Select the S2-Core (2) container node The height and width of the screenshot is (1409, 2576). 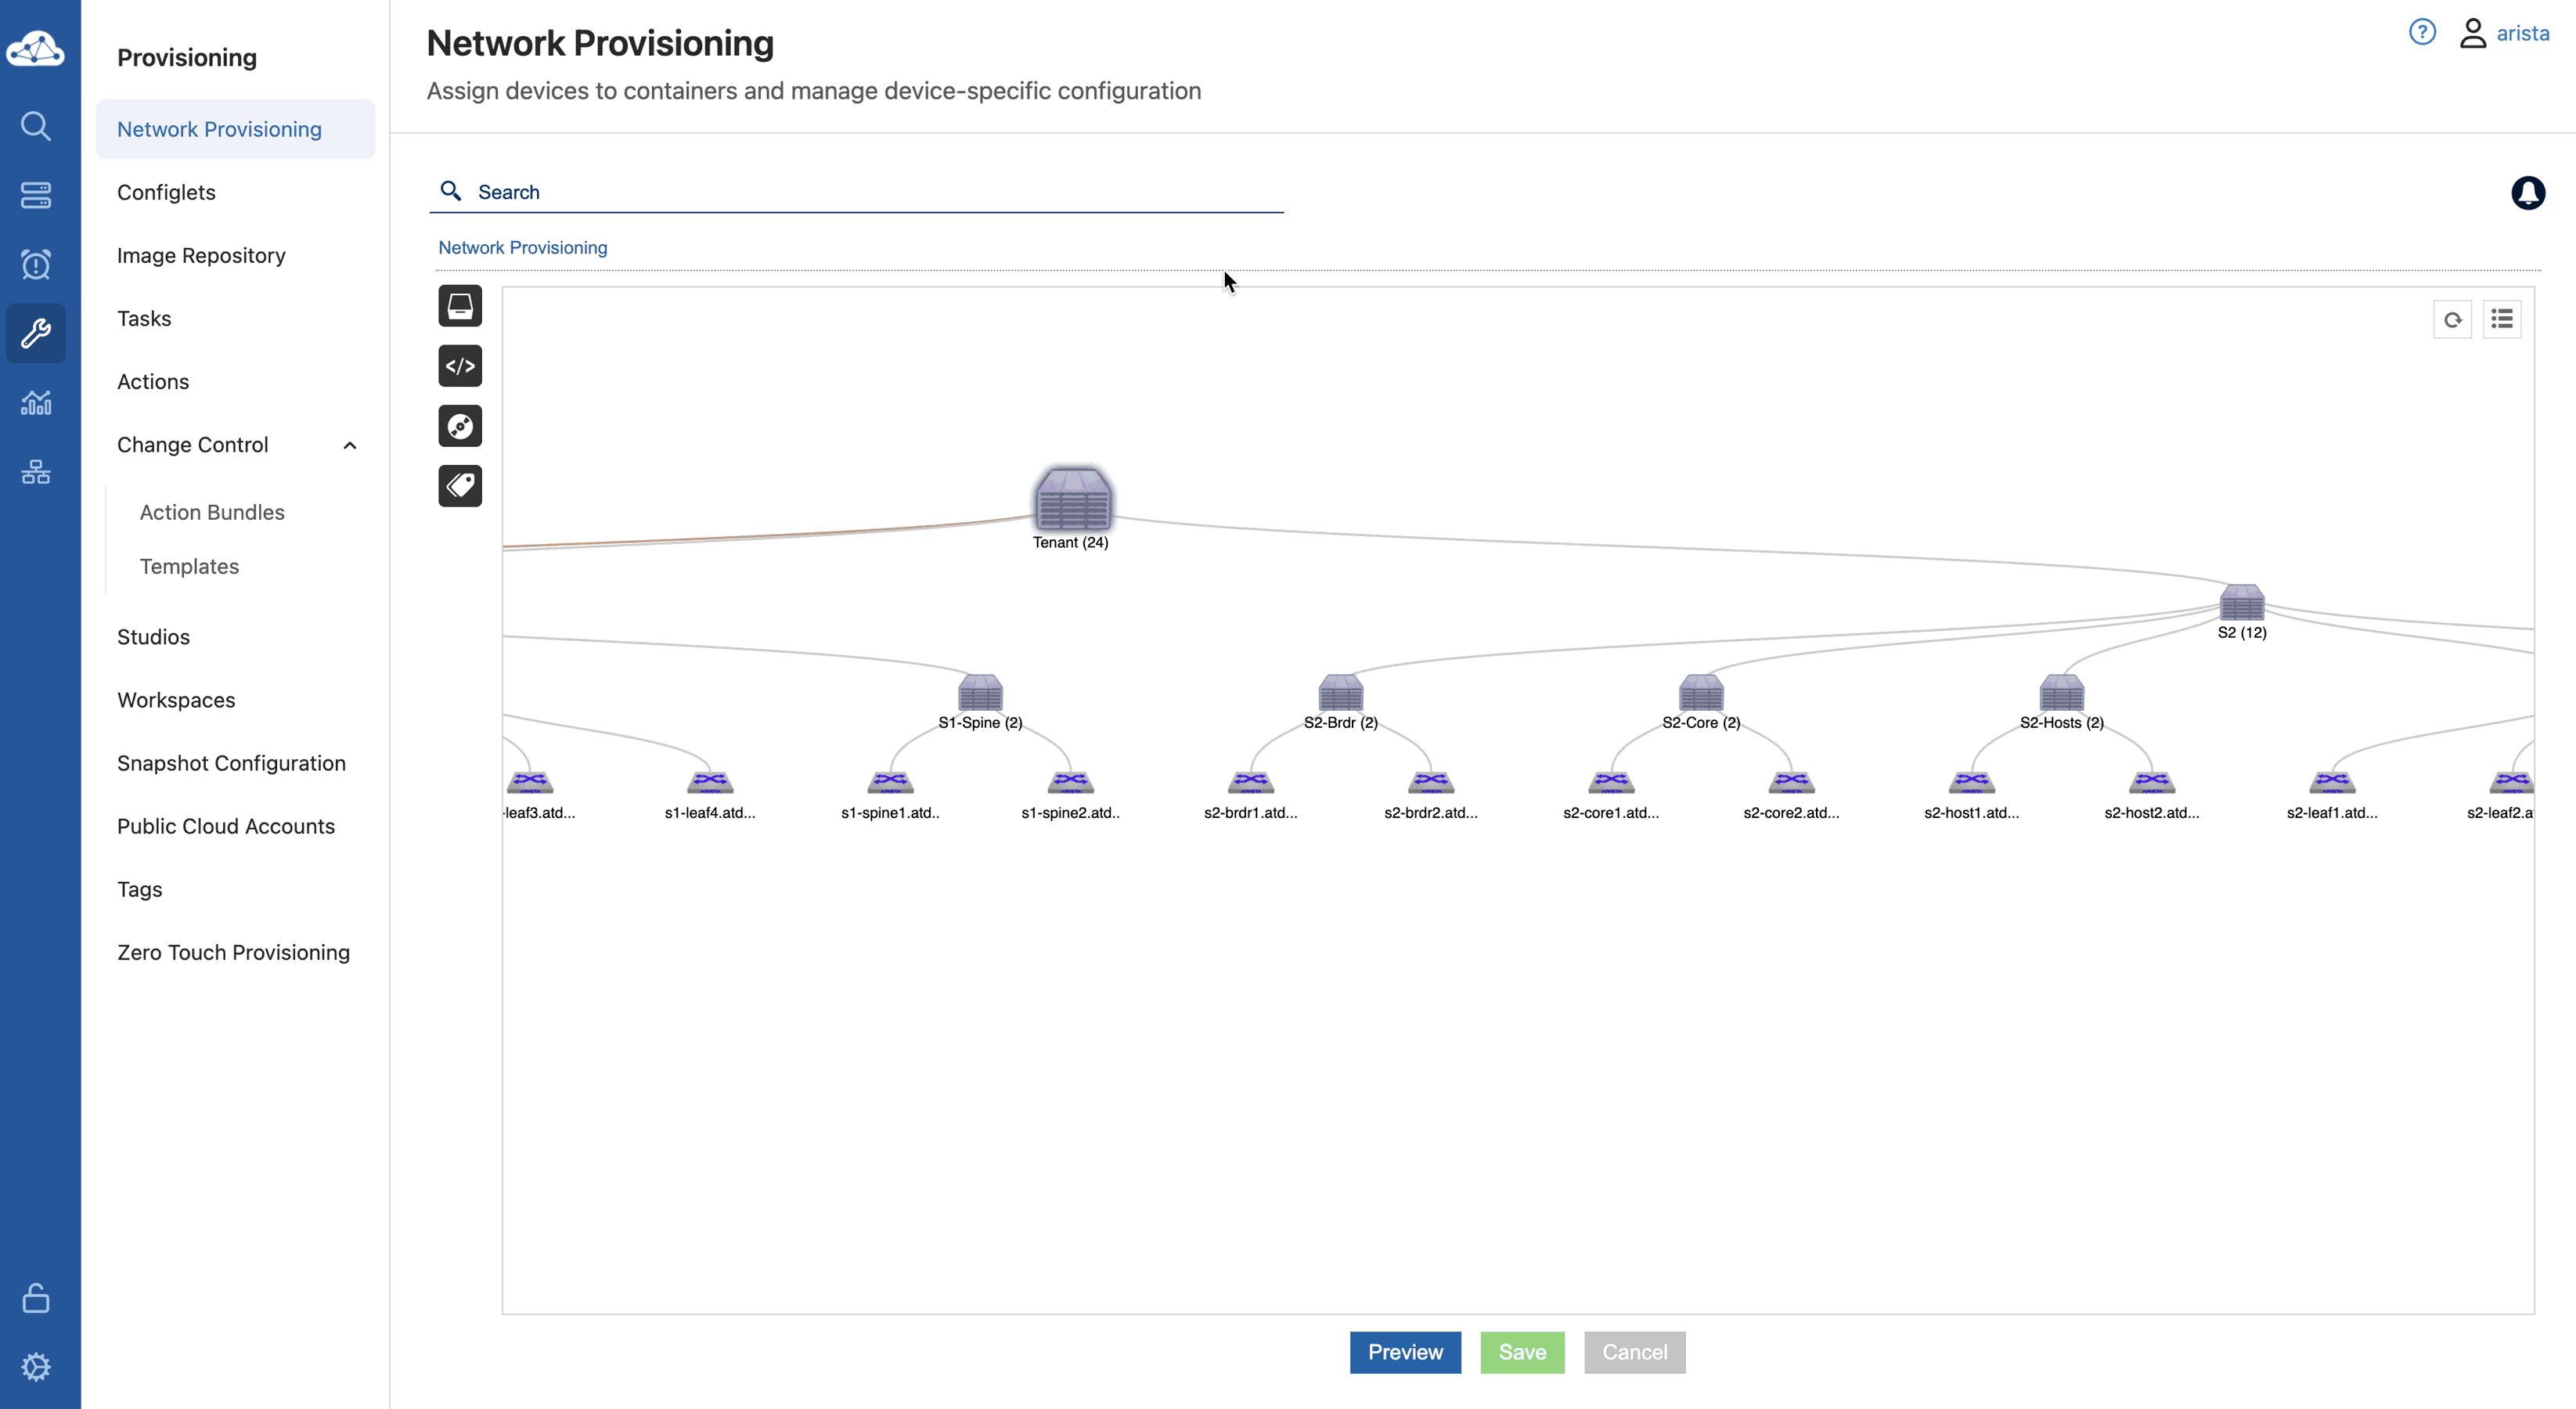point(1700,692)
